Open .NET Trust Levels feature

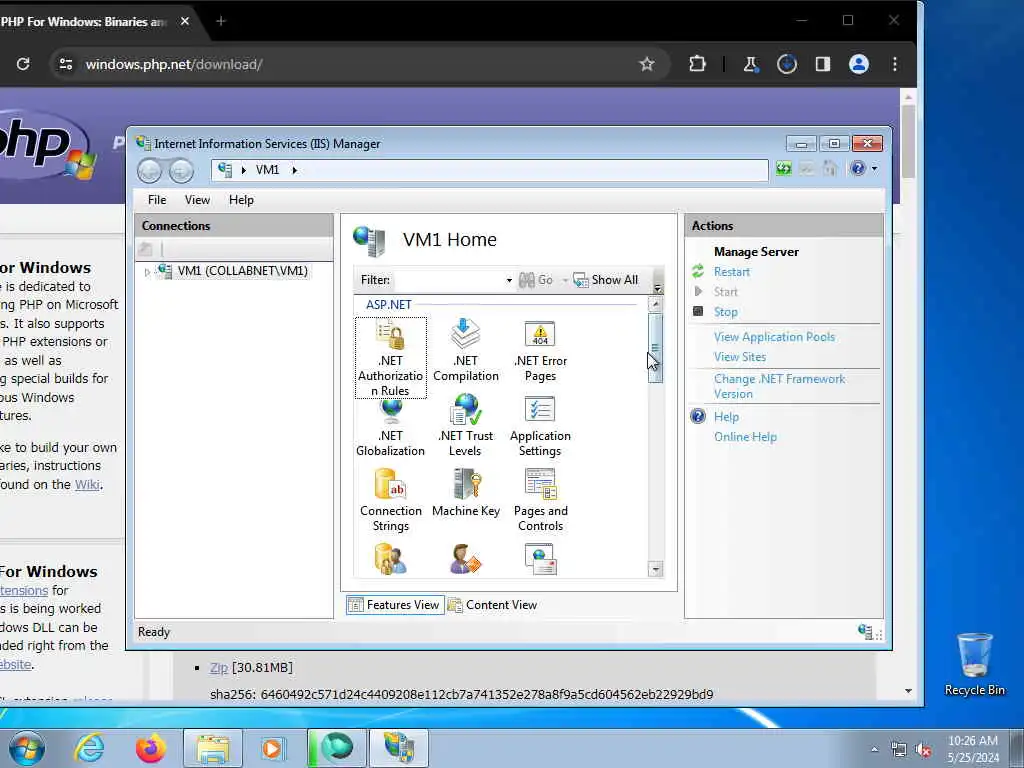pos(466,426)
